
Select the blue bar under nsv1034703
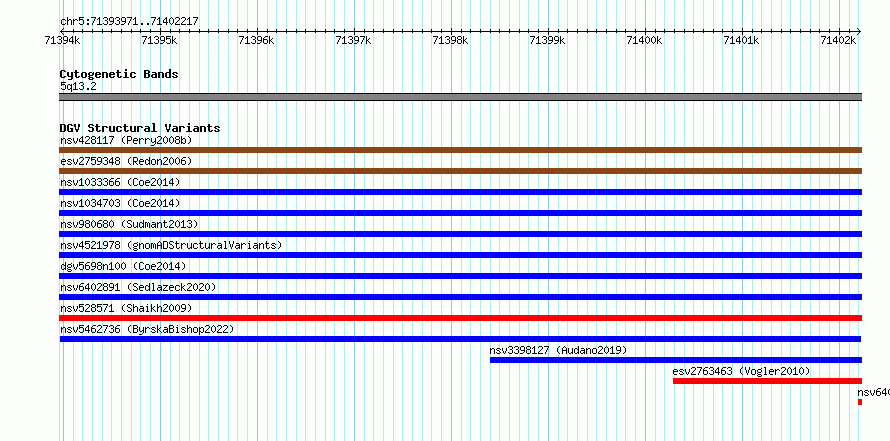point(460,213)
